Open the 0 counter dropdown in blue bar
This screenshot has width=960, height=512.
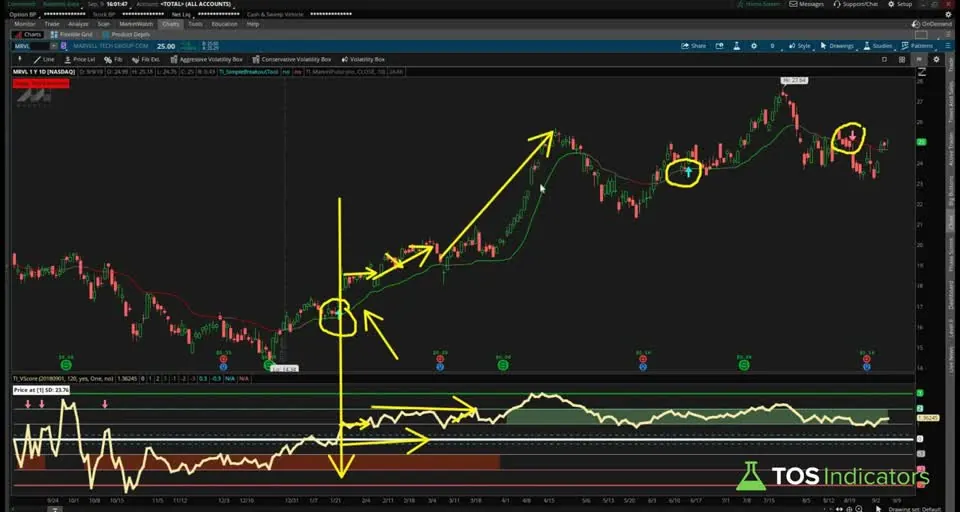[774, 46]
